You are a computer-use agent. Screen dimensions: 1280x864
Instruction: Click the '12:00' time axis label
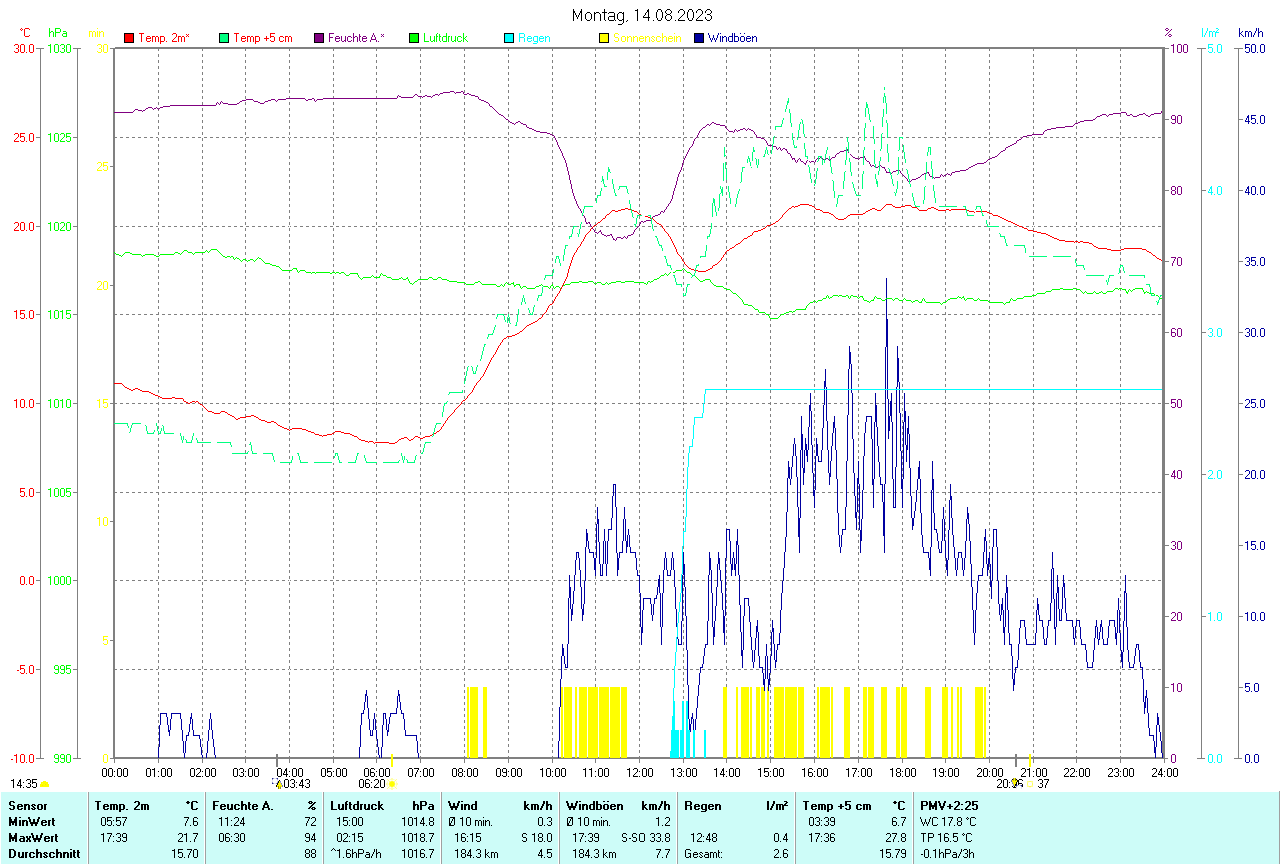tap(639, 772)
